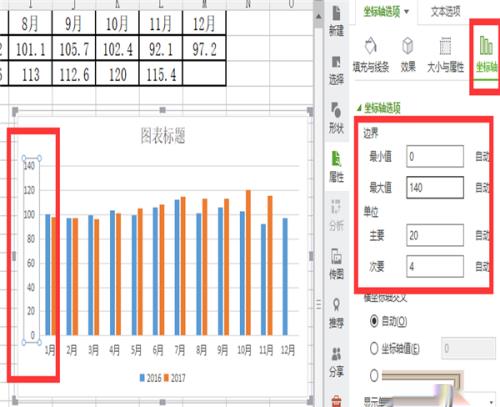The image size is (500, 407).
Task: Select the 自动(O) radio button
Action: point(374,321)
